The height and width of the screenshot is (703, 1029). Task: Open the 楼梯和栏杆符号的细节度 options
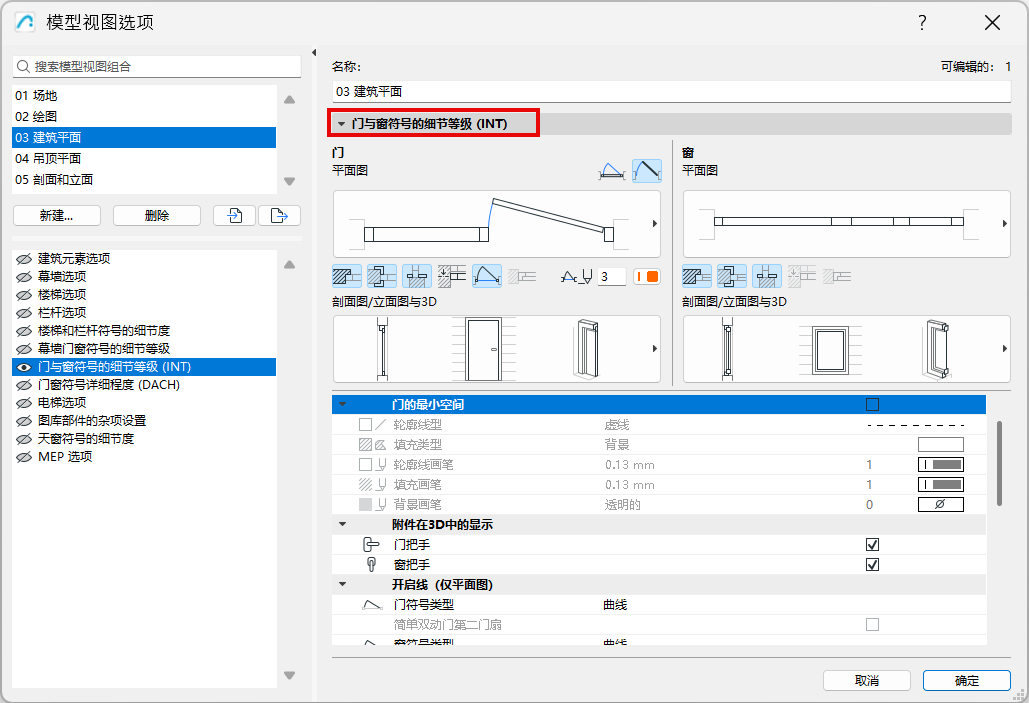[144, 331]
